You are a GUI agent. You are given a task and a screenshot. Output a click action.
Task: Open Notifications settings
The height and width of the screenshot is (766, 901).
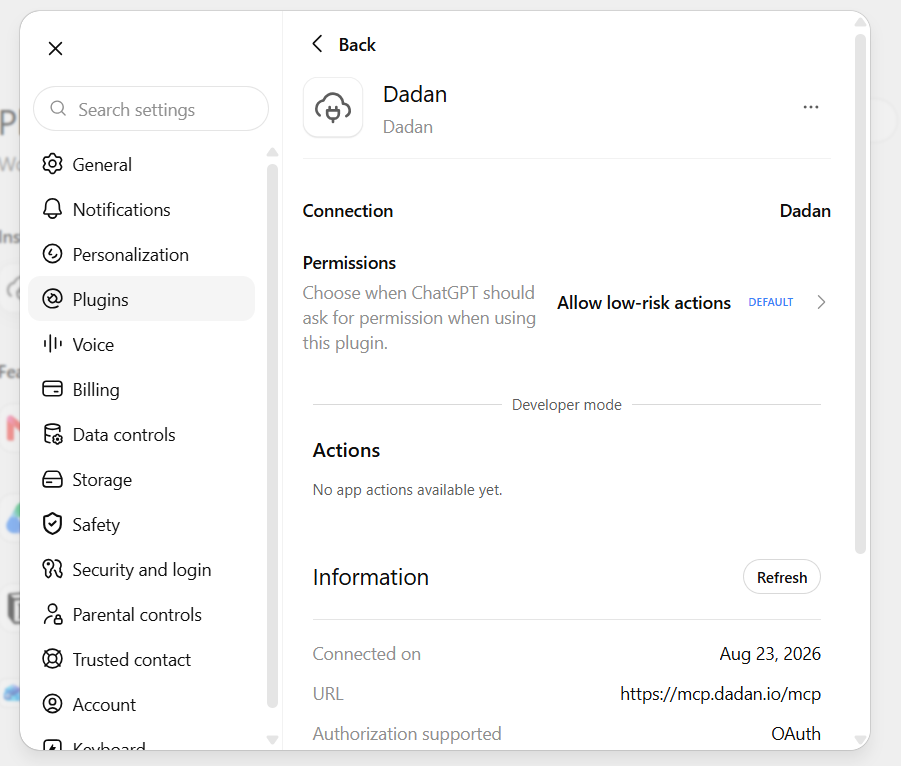(141, 209)
